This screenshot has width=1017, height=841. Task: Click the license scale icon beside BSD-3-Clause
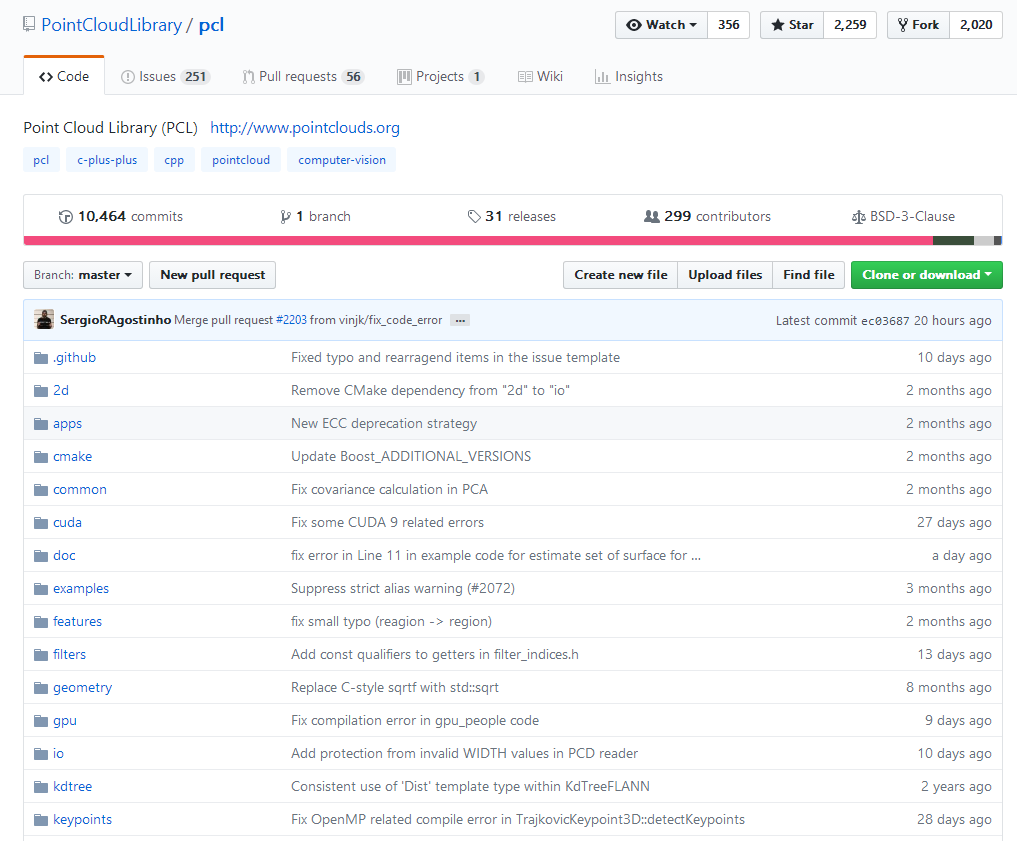(858, 217)
